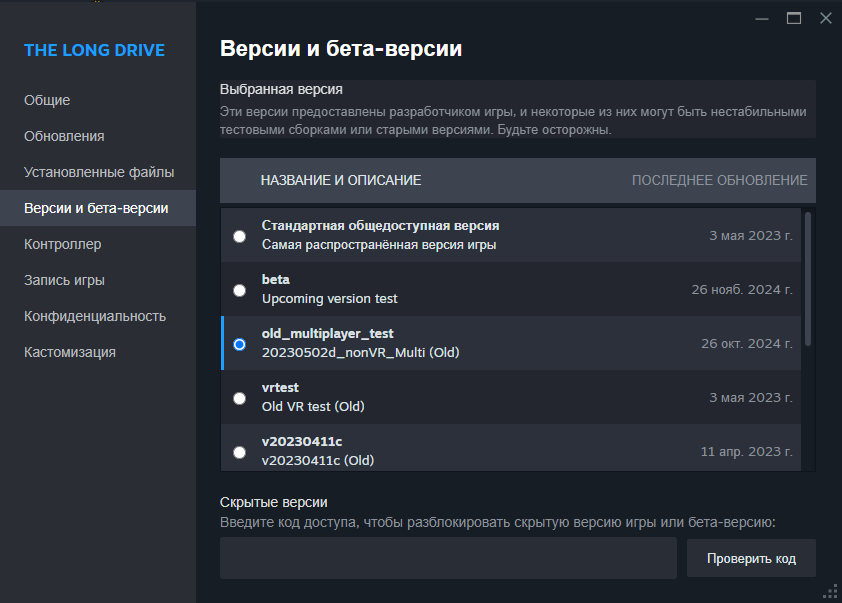
Task: Select the v20230411c version radio button
Action: click(239, 452)
